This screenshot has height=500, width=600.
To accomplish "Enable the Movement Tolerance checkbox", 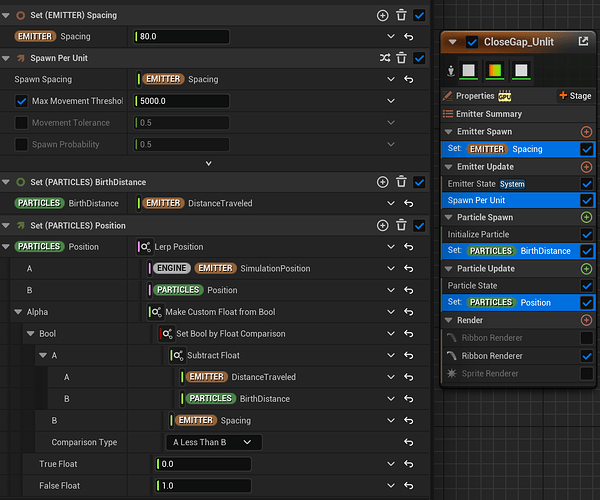I will pos(21,123).
